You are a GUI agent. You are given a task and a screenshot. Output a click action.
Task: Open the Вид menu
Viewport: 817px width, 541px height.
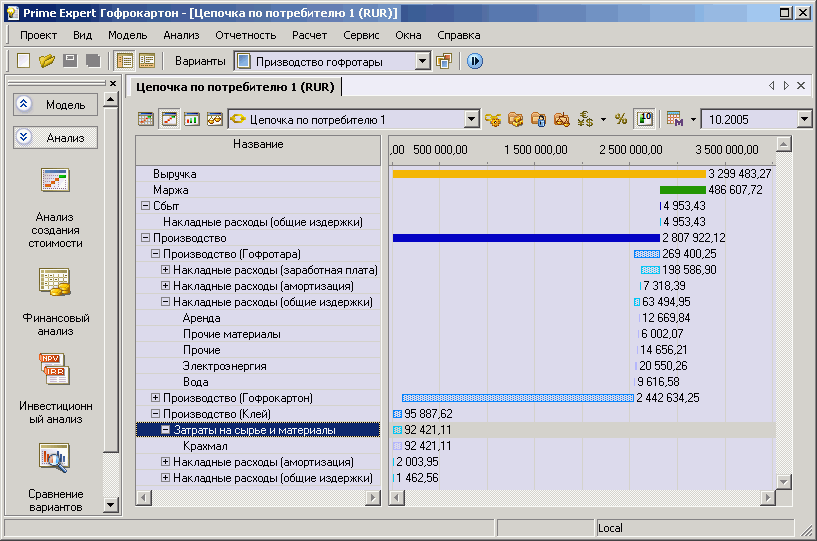82,35
